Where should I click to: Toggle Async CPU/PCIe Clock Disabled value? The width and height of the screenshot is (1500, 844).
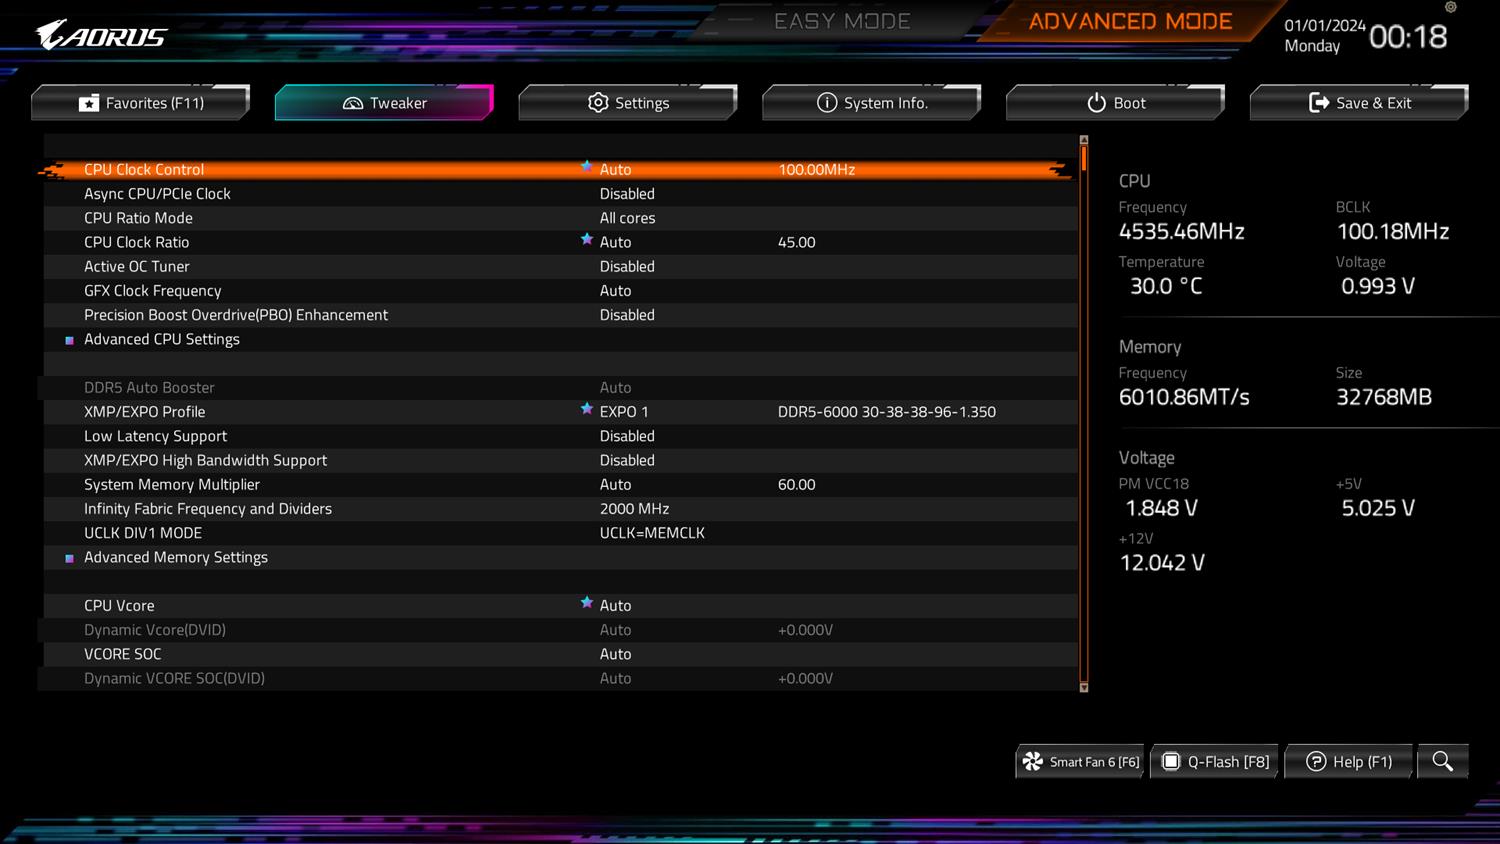627,194
